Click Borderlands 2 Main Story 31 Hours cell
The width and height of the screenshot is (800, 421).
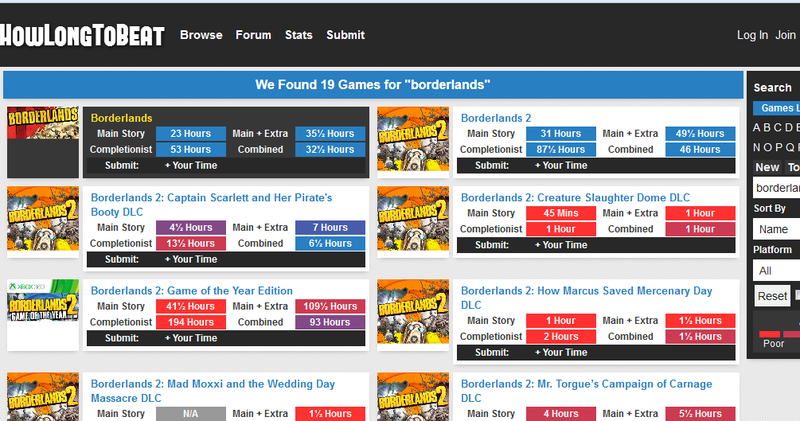pos(561,134)
